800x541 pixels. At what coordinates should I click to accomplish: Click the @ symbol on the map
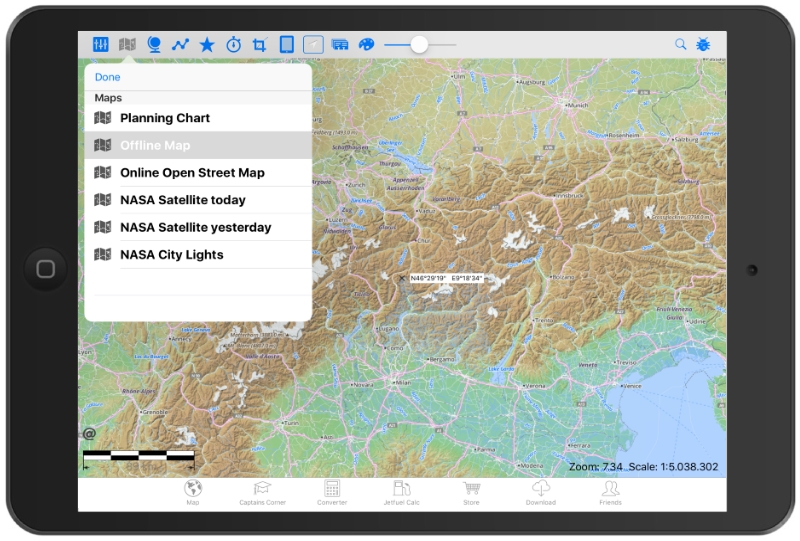click(89, 434)
